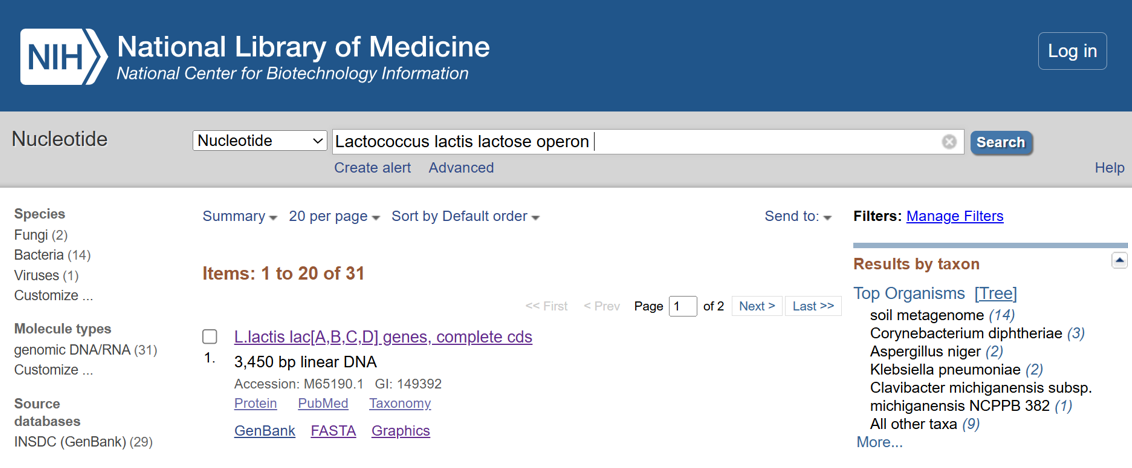Image resolution: width=1132 pixels, height=468 pixels.
Task: Click the Manage Filters link
Action: click(x=954, y=216)
